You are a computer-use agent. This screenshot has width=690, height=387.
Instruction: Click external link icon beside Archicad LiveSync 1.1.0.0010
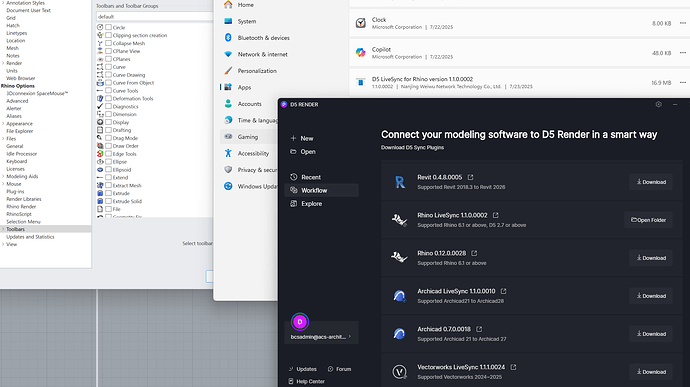coord(503,291)
